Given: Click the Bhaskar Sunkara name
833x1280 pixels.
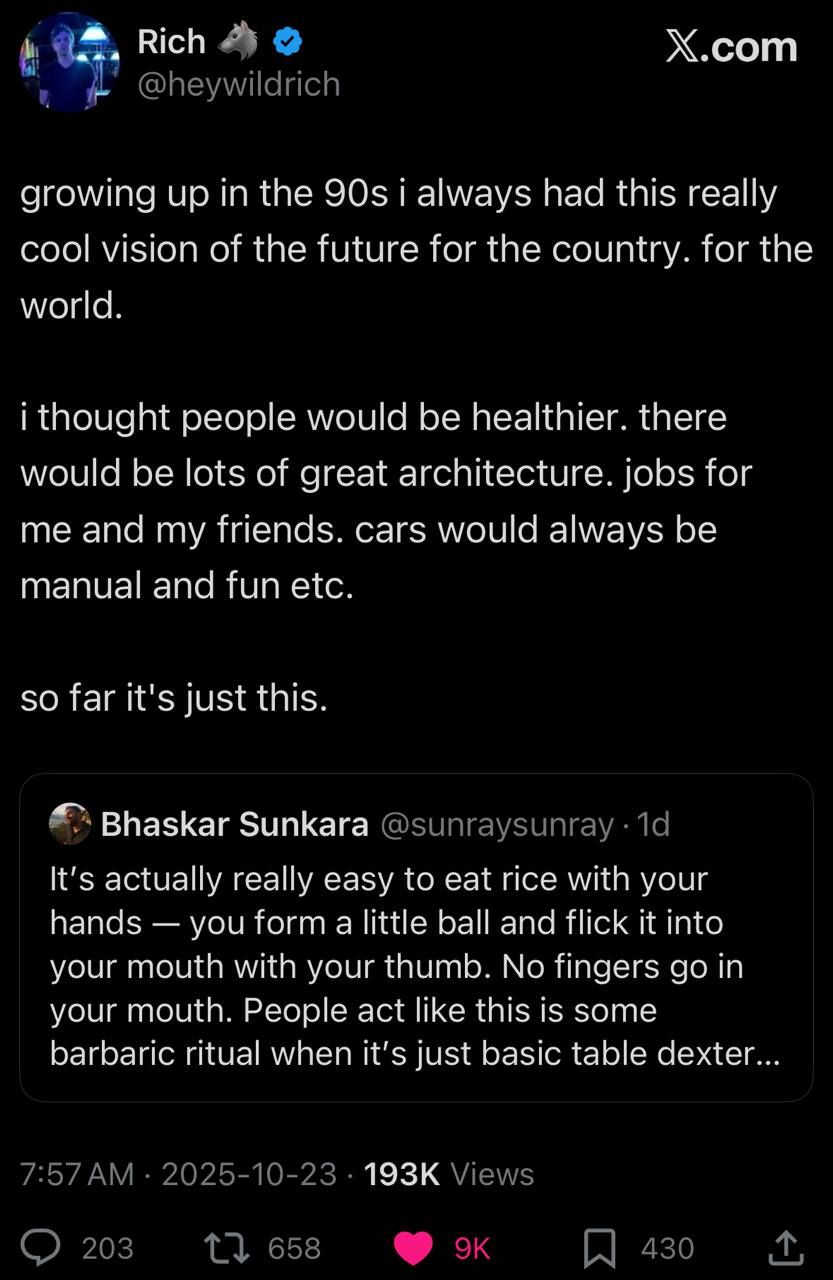Looking at the screenshot, I should pyautogui.click(x=234, y=824).
